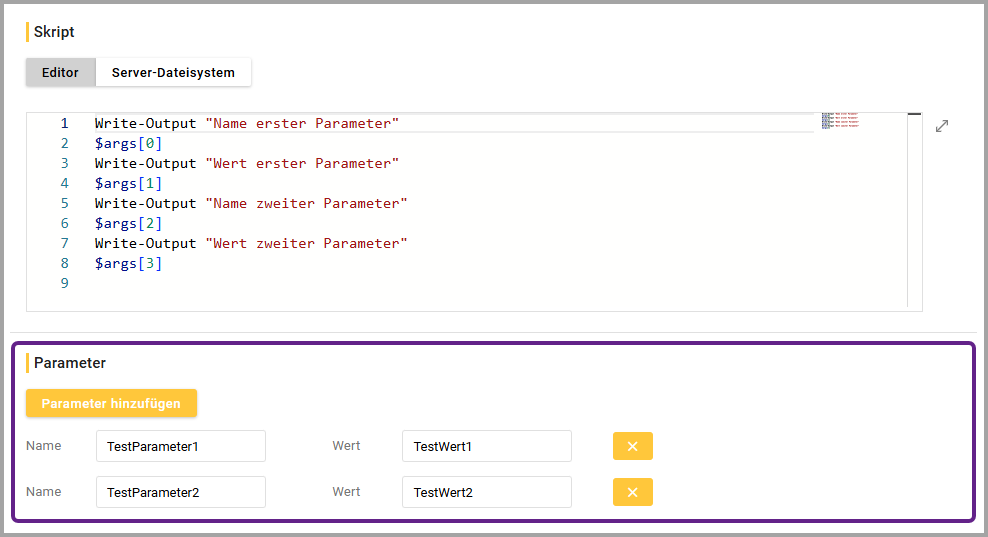Click line number 1 in the editor
988x537 pixels.
click(x=64, y=124)
